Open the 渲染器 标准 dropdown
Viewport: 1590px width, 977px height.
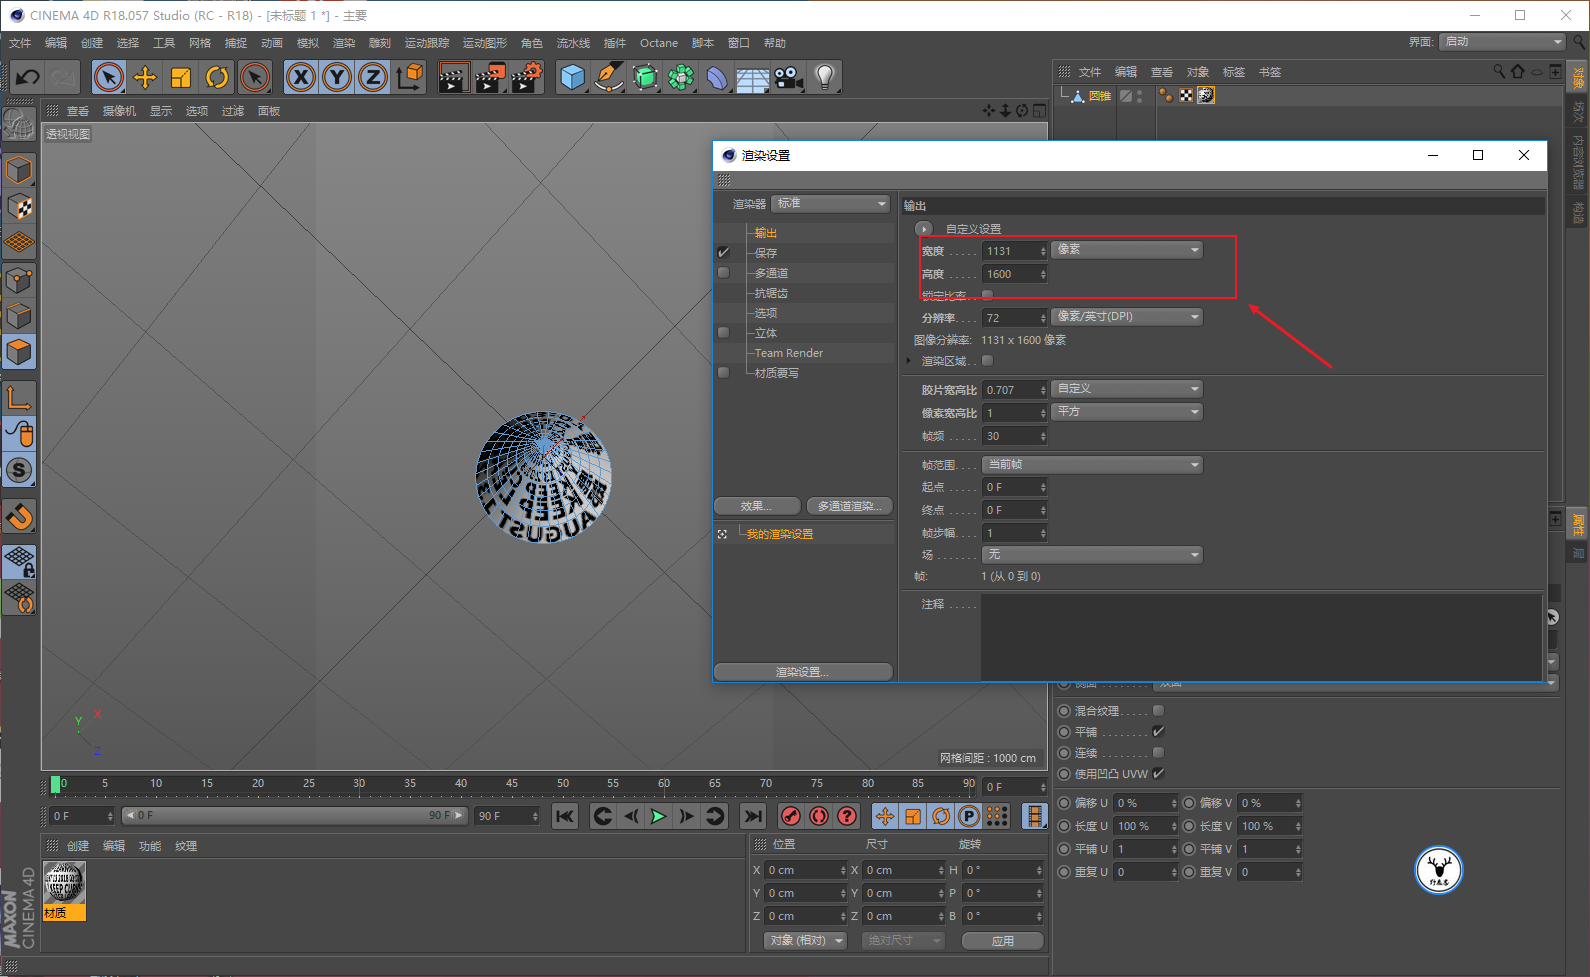point(831,204)
